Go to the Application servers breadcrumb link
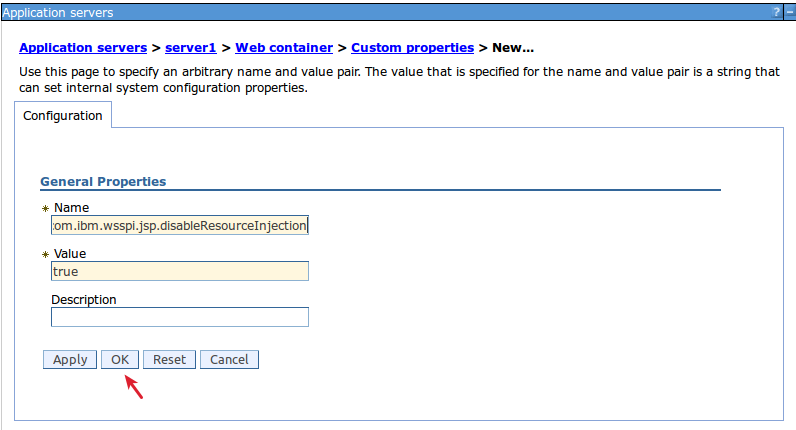 coord(82,48)
